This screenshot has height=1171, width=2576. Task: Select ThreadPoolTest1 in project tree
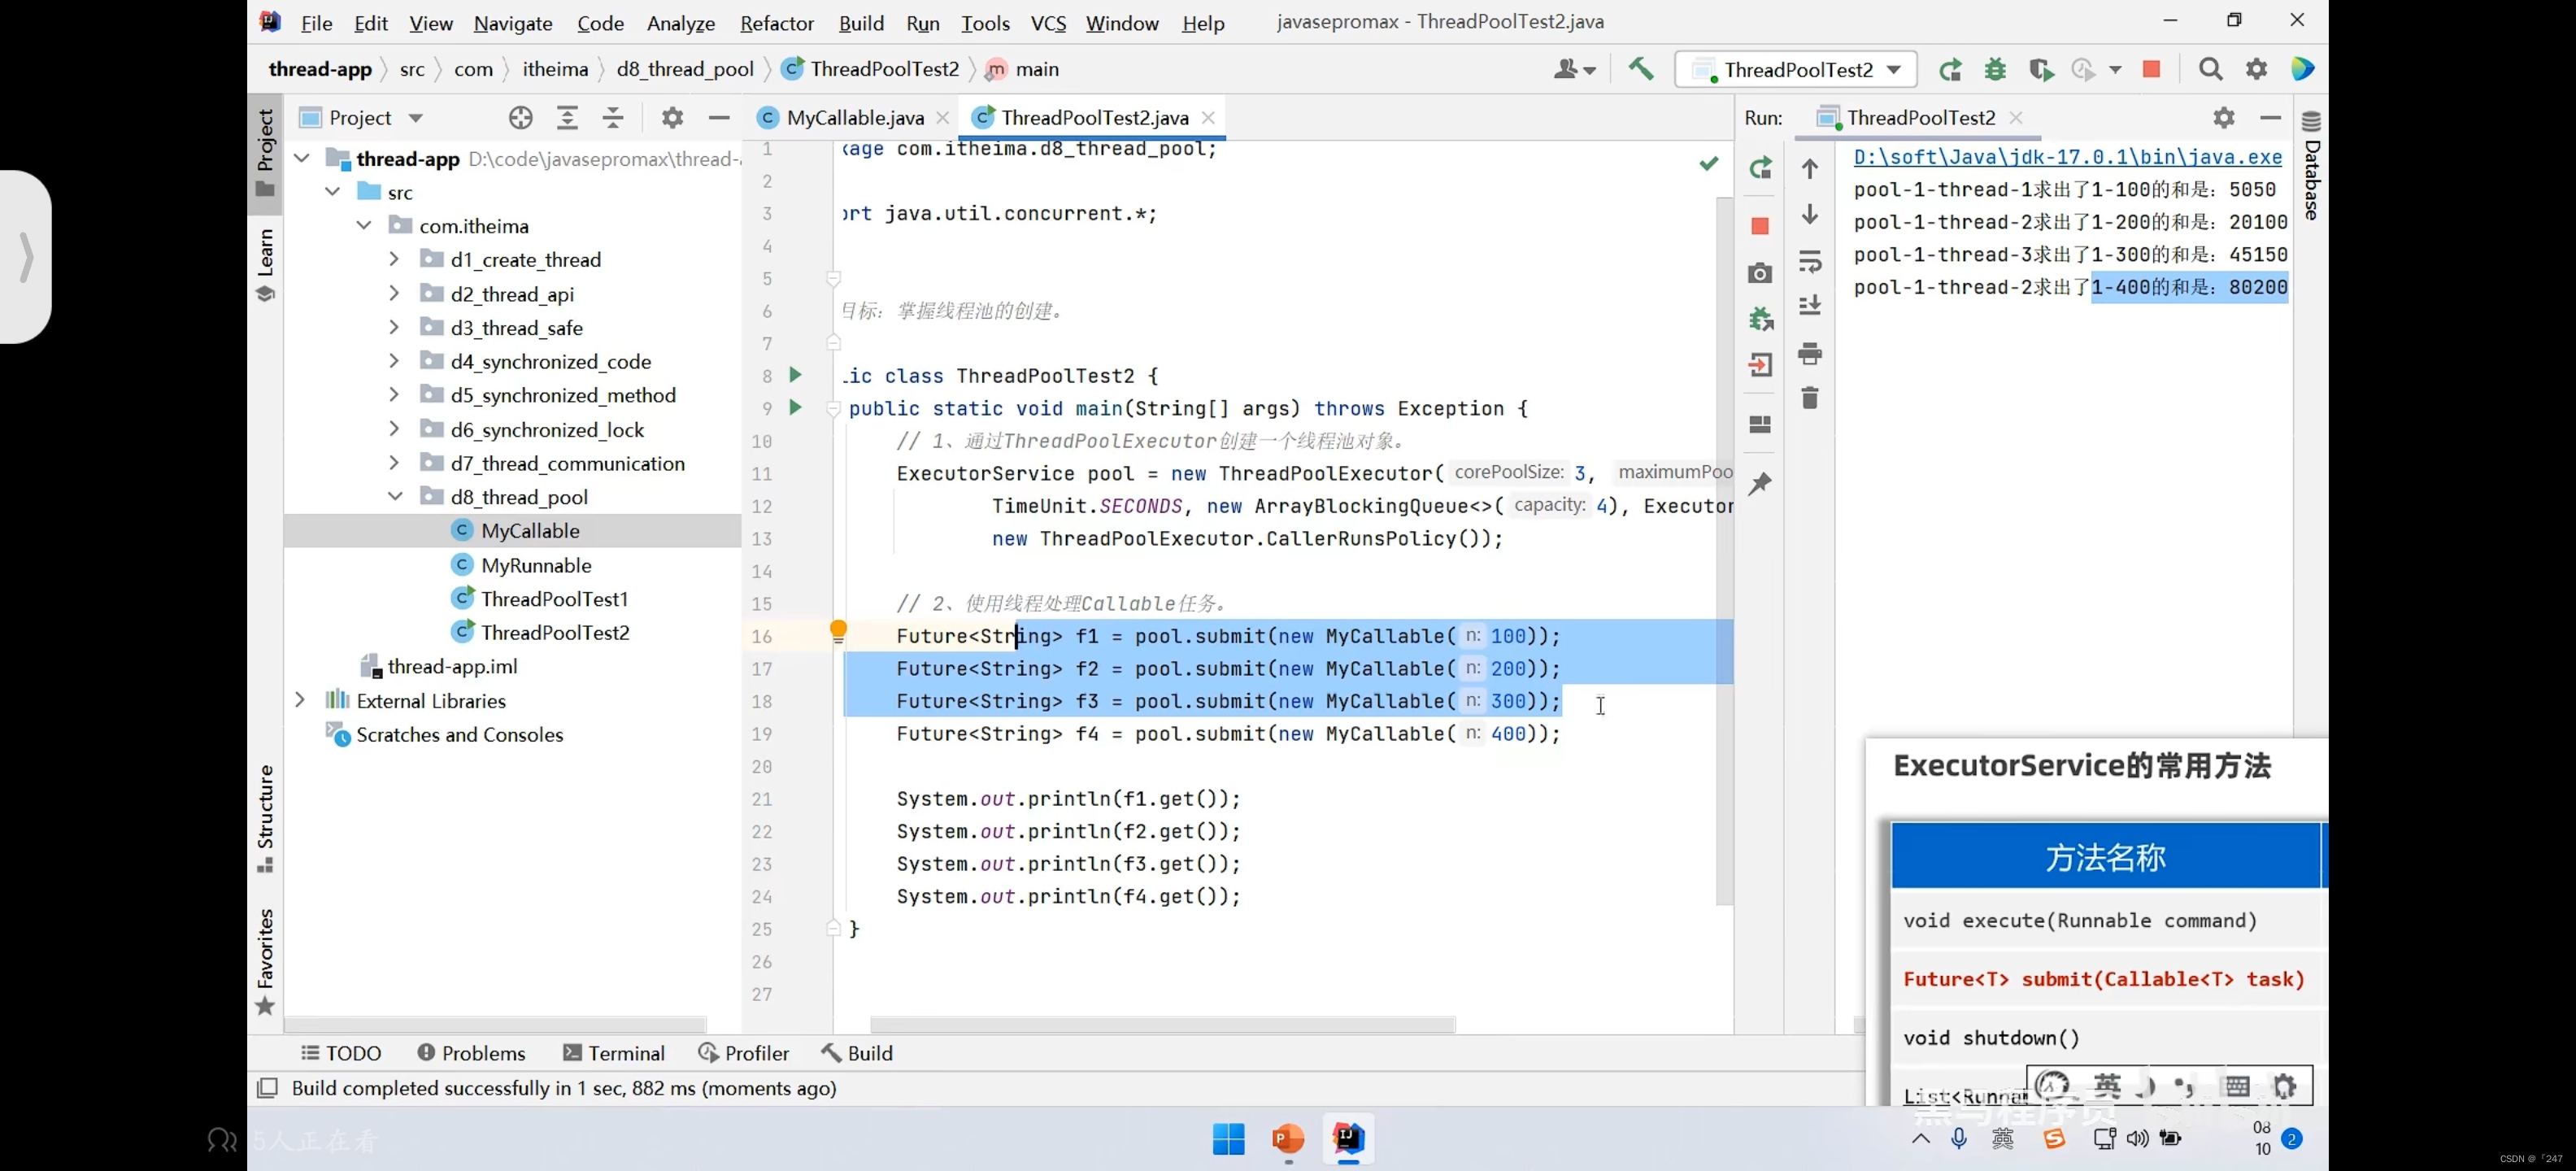coord(554,599)
